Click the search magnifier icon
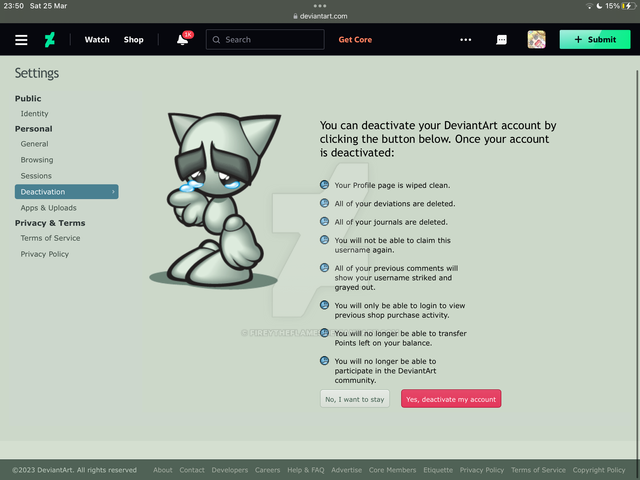The height and width of the screenshot is (480, 640). point(216,40)
